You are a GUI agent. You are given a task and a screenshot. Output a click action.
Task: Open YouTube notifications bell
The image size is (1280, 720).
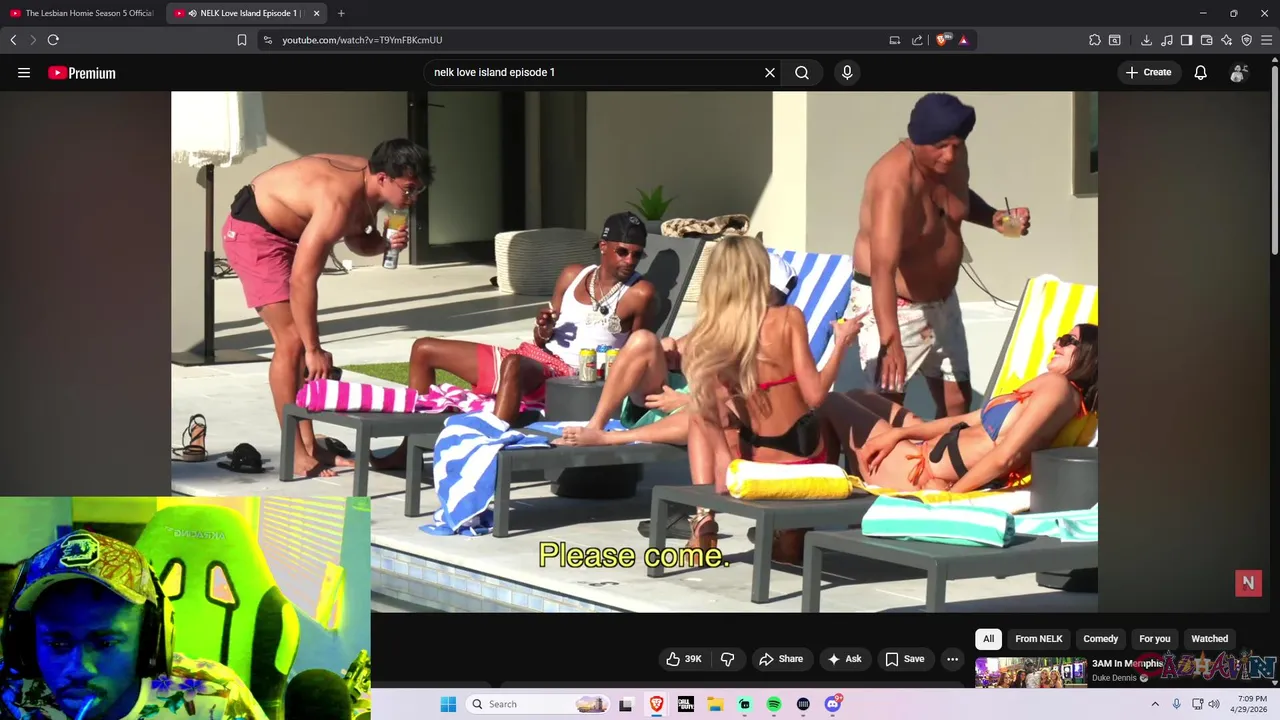[x=1201, y=72]
